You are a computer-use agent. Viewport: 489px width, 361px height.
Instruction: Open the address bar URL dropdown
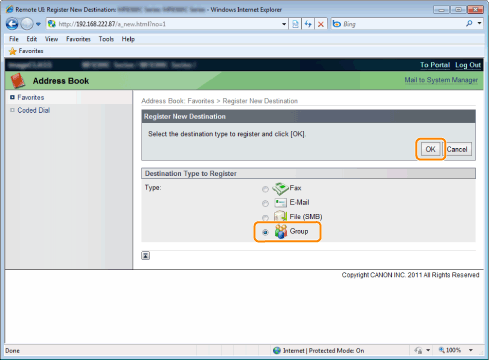coord(284,24)
